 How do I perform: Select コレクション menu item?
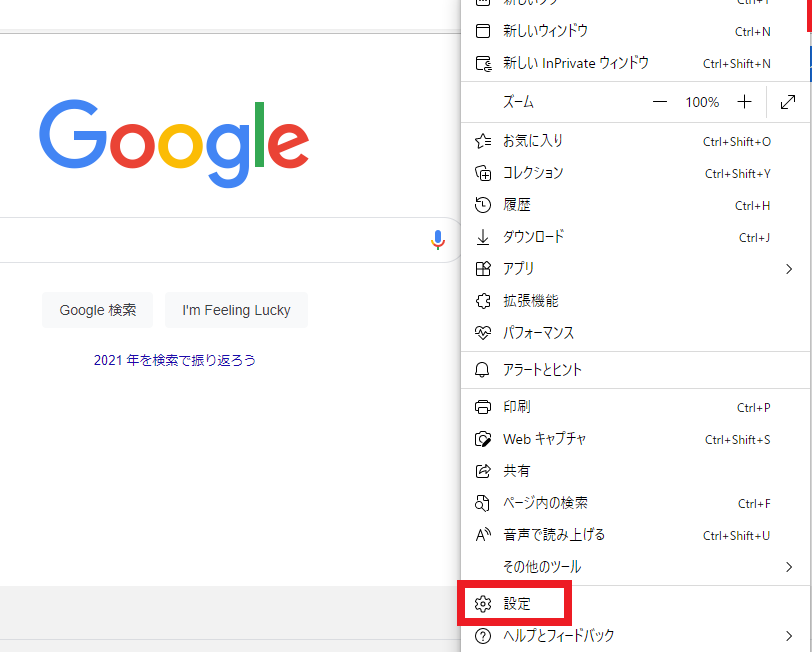click(x=635, y=173)
